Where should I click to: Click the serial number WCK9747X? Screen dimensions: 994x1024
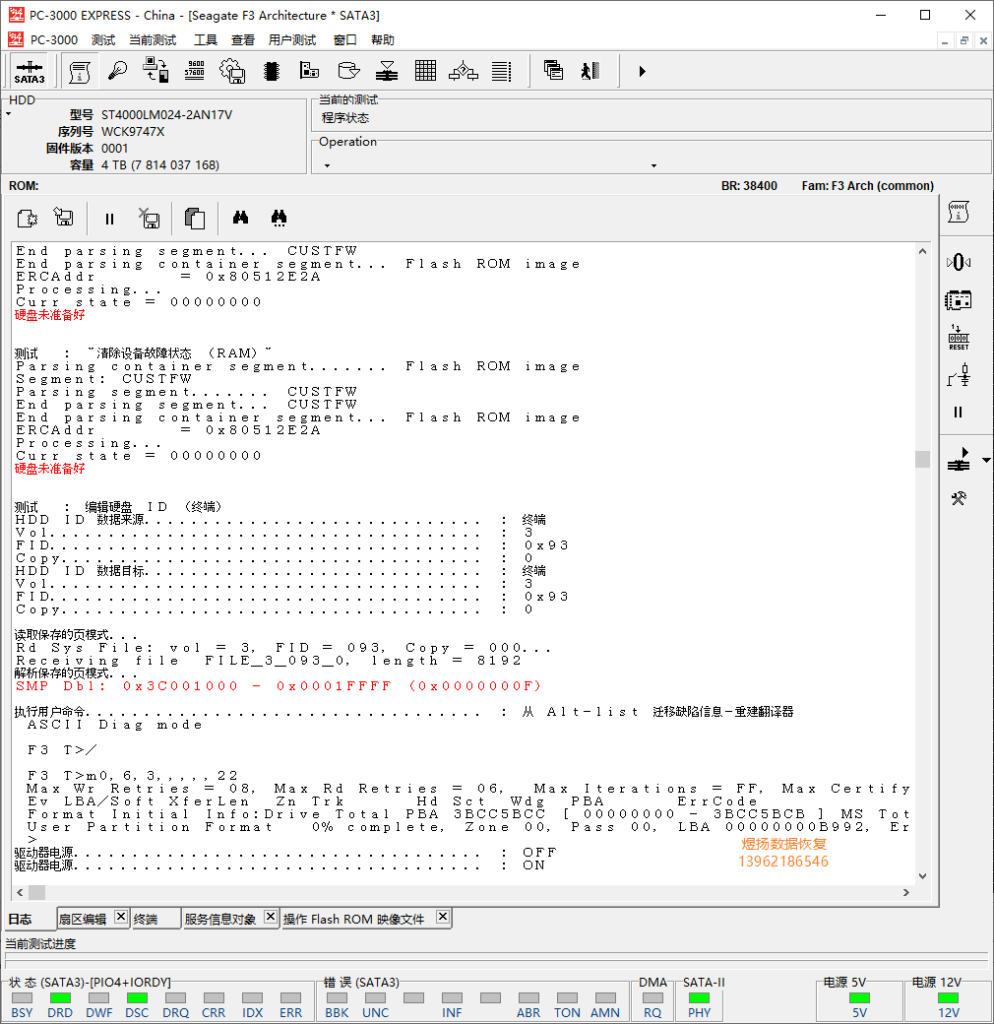pos(133,132)
